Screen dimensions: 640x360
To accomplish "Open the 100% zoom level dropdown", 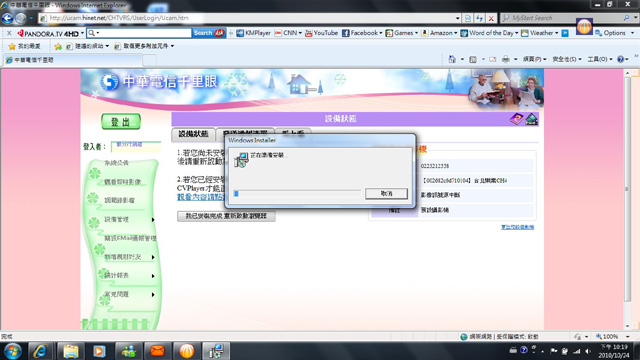I will (x=628, y=337).
